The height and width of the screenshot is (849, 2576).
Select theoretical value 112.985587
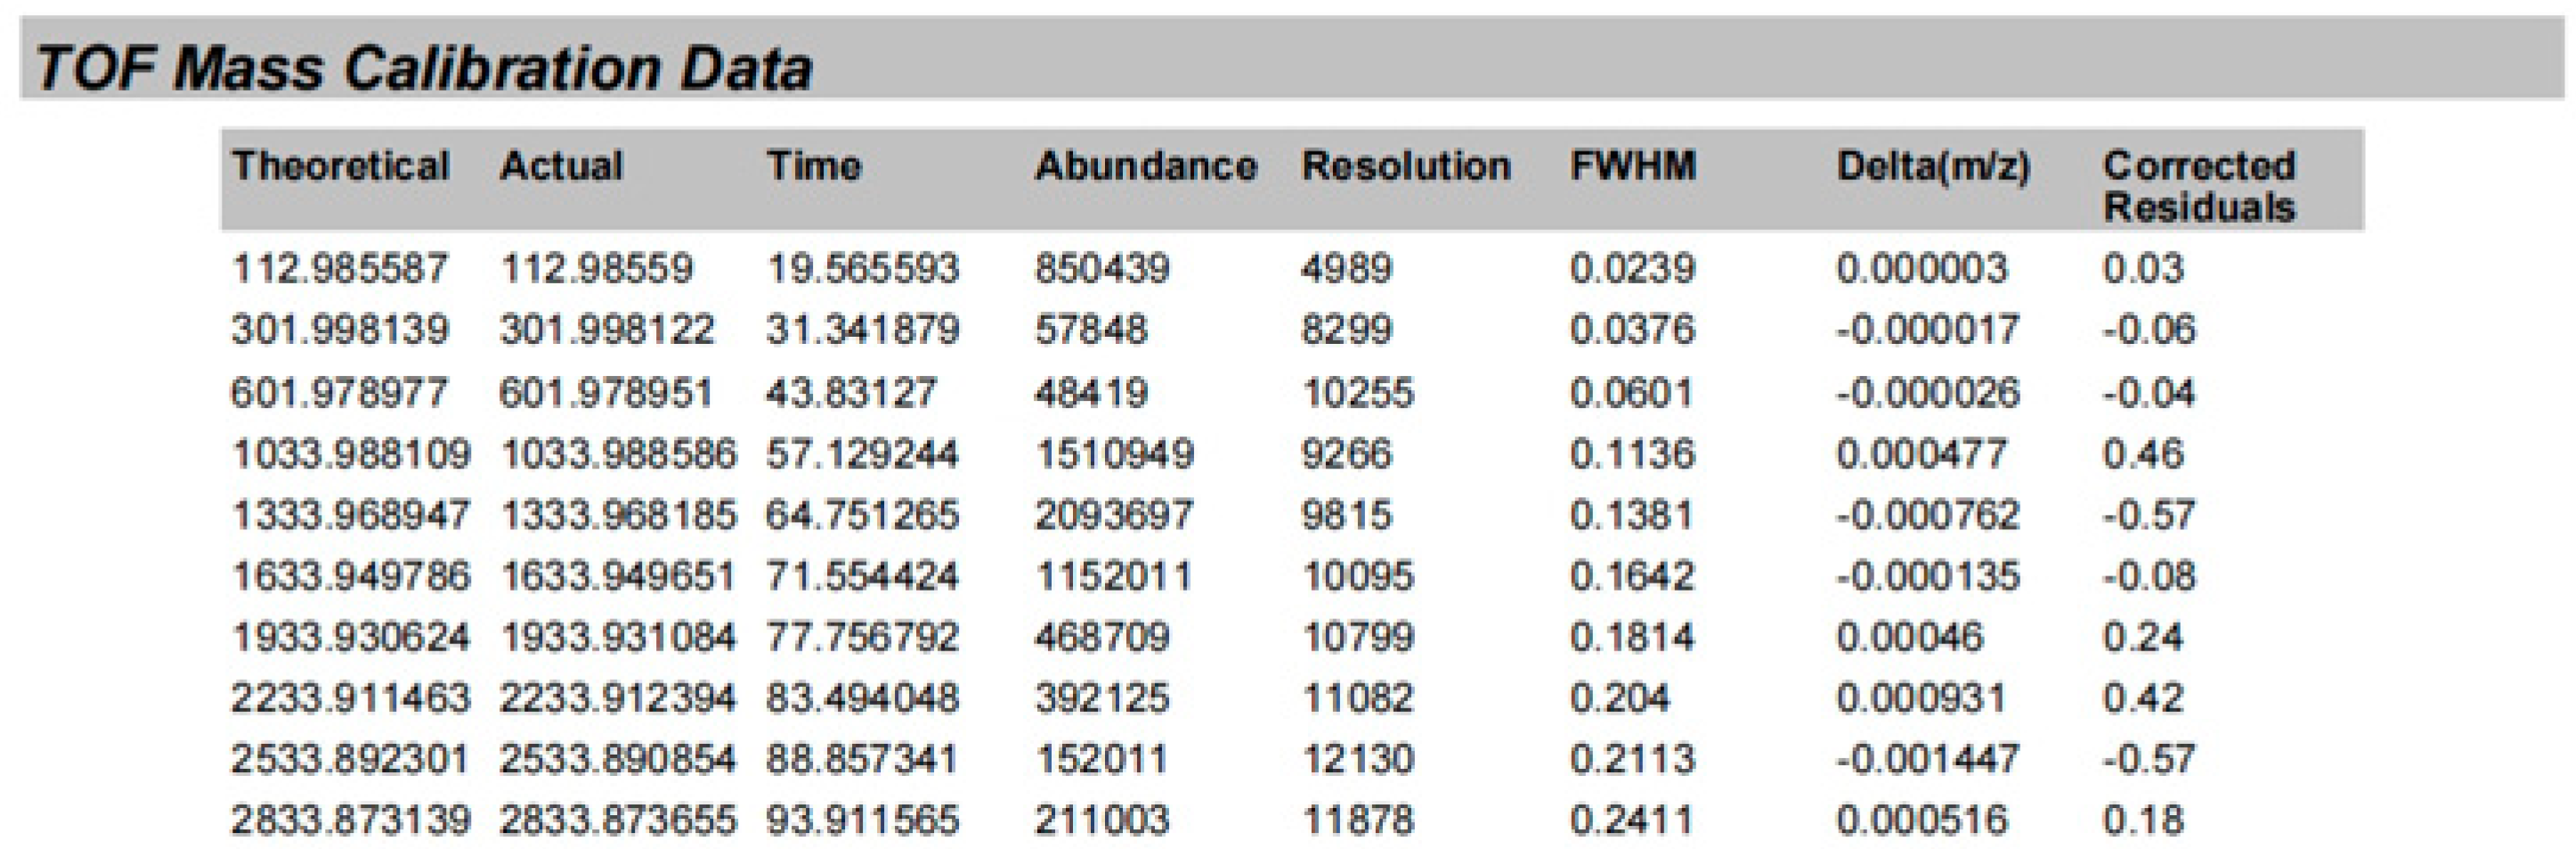click(x=339, y=269)
